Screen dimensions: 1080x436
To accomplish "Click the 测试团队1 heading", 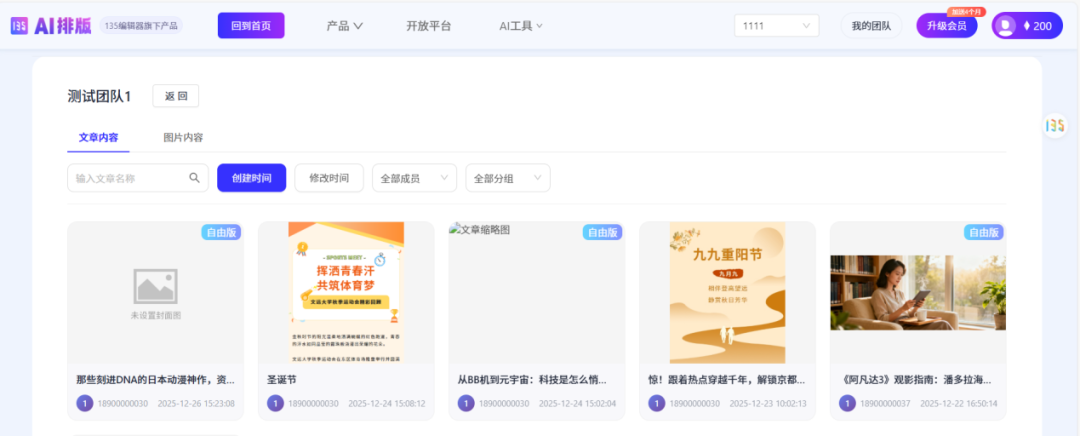I will coord(99,96).
